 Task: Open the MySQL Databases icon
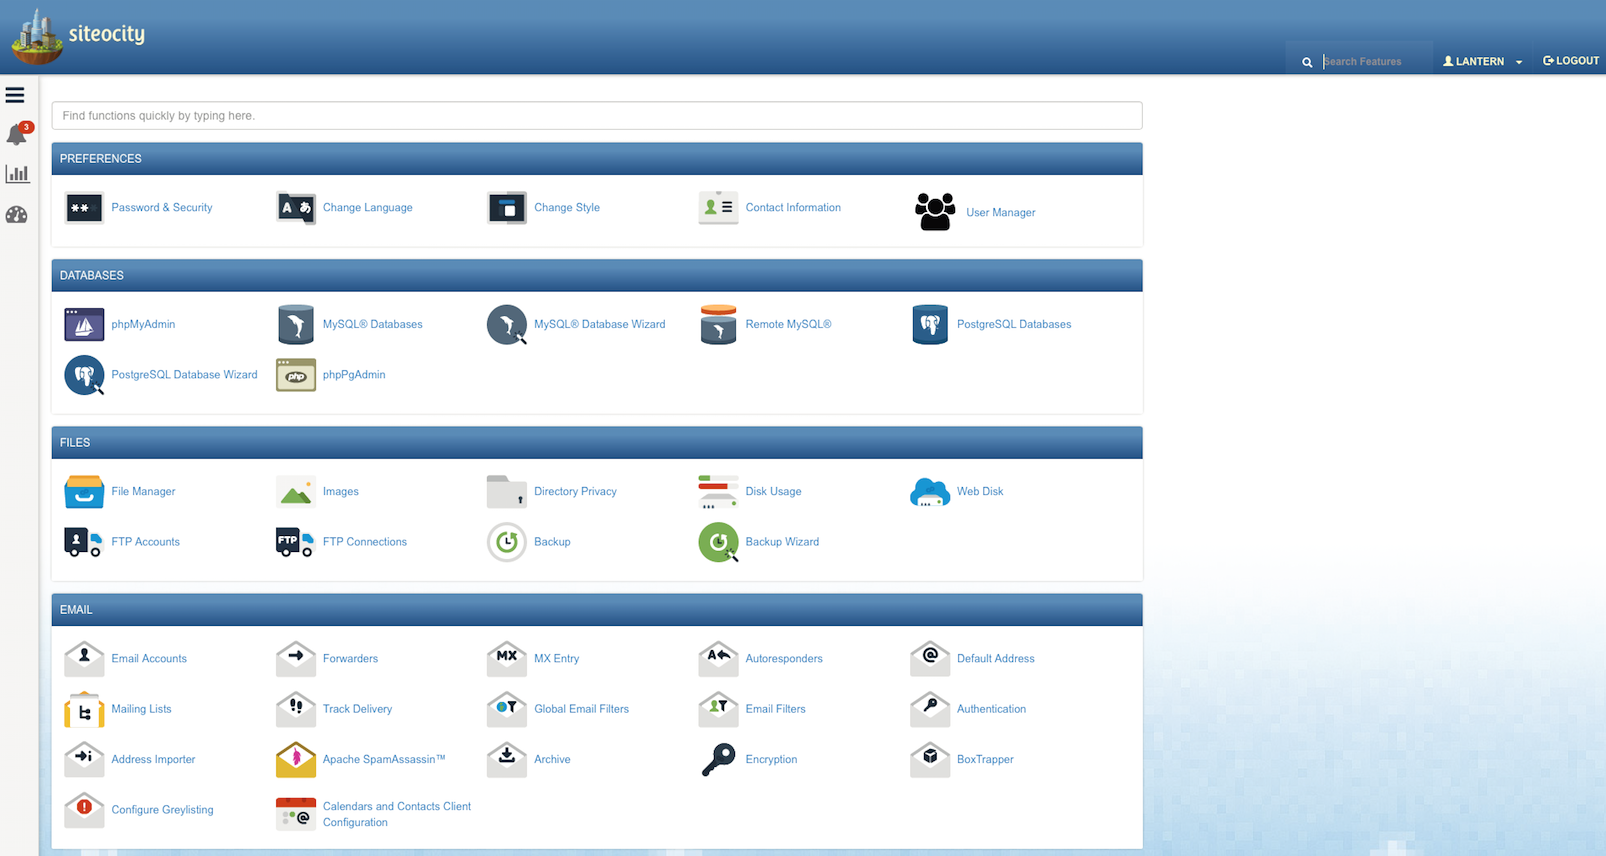(296, 324)
